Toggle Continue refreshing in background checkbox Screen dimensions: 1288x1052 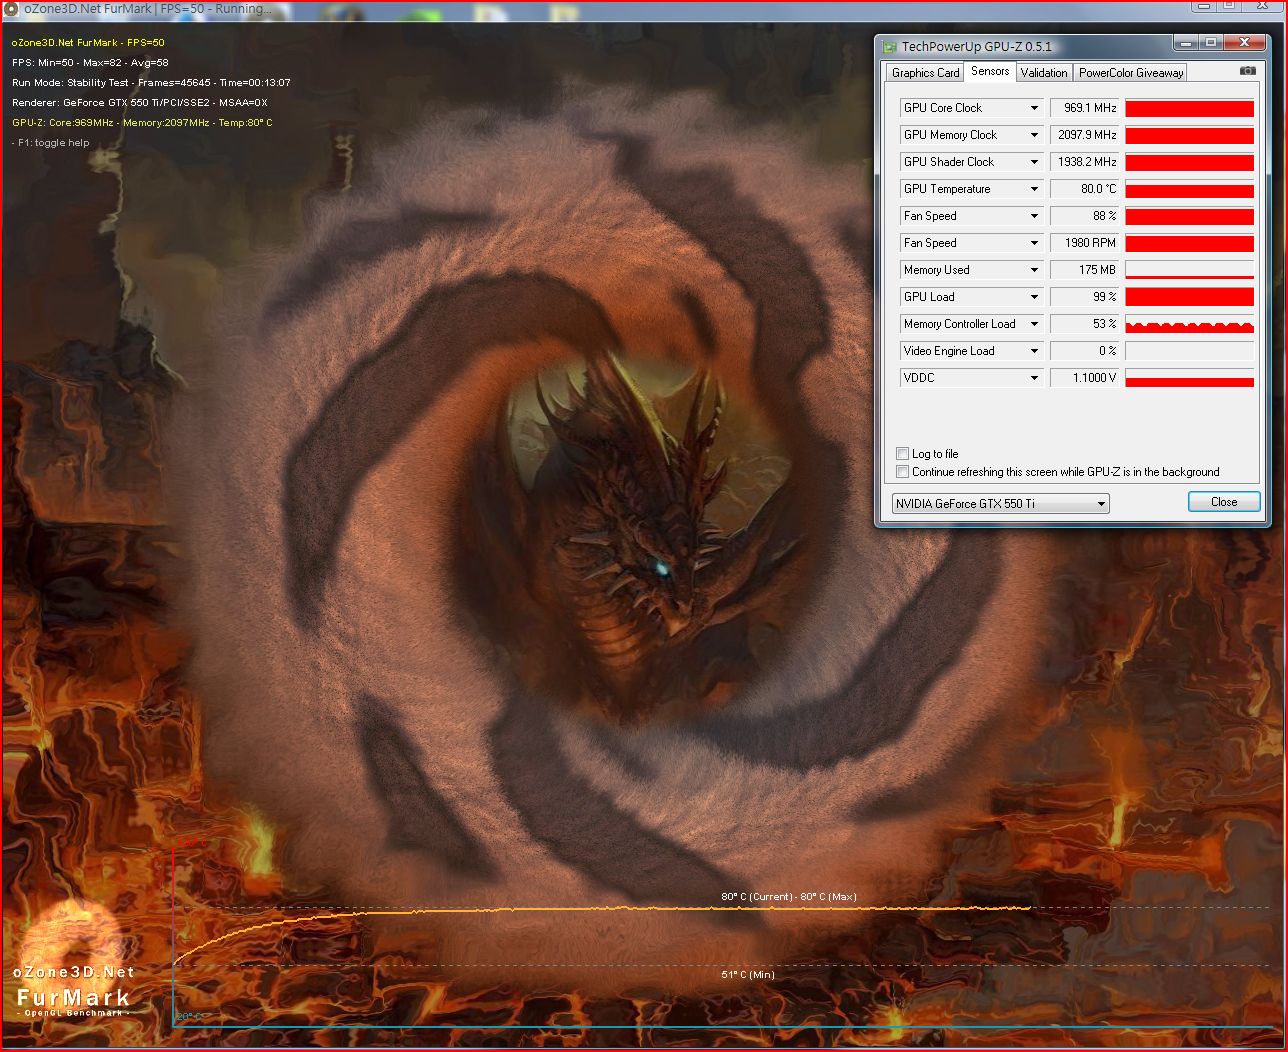(903, 472)
